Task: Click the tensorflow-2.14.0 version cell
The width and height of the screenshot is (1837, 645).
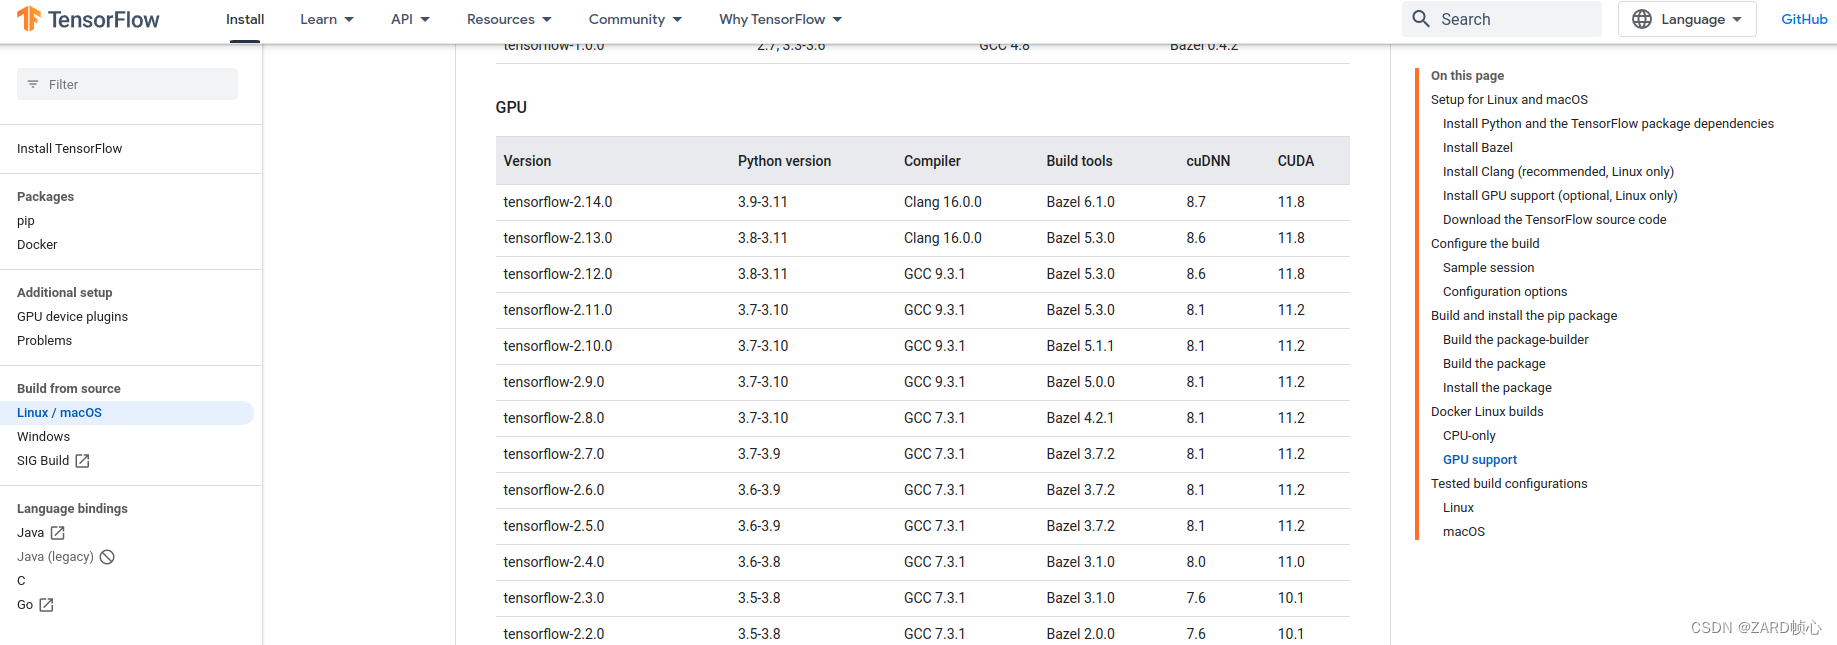Action: (558, 202)
